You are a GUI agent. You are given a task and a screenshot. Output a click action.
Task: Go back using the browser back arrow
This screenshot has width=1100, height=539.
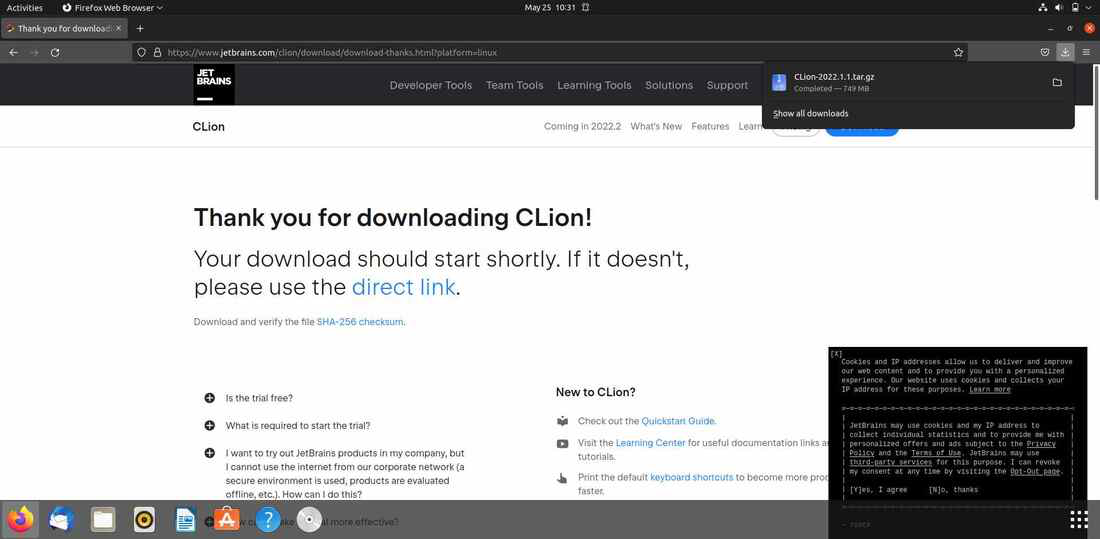(13, 53)
